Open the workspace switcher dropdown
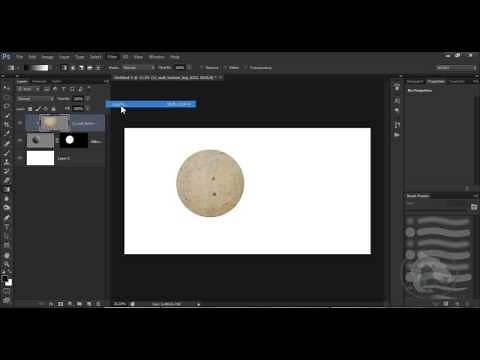 (456, 68)
